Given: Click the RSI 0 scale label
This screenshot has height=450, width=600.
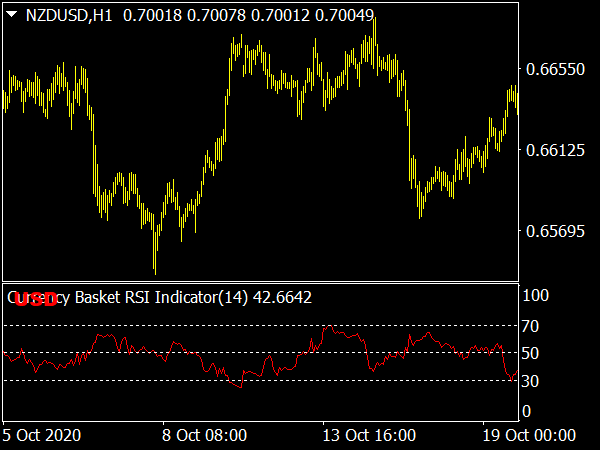Looking at the screenshot, I should 527,412.
